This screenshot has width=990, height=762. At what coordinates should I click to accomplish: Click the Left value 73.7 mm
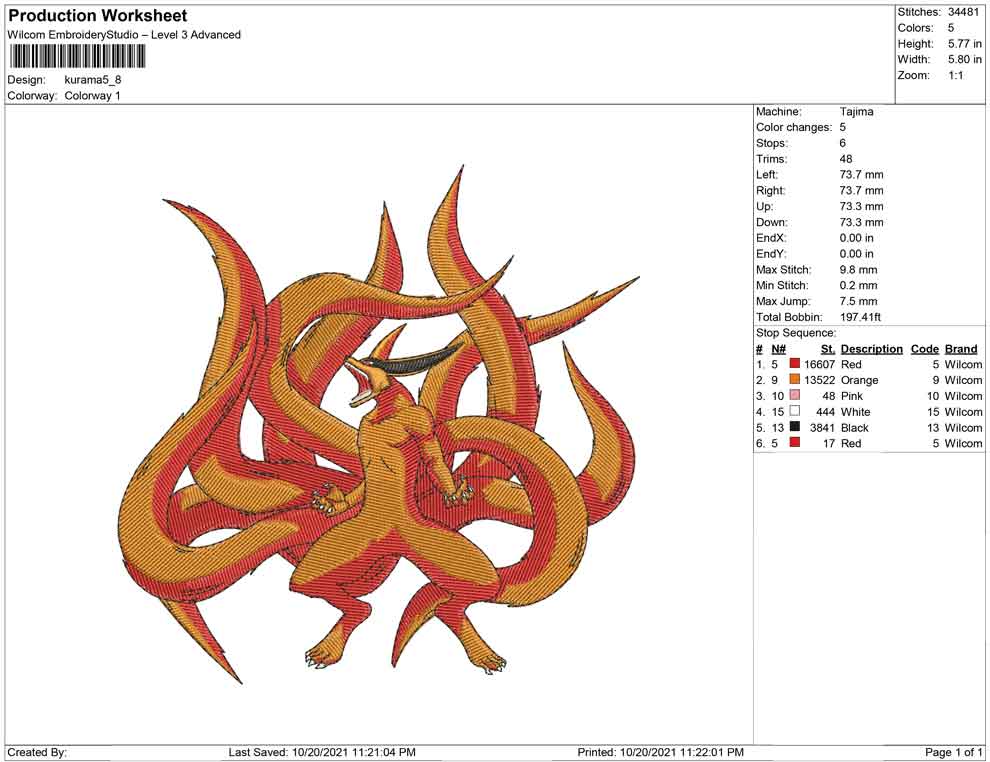coord(861,175)
